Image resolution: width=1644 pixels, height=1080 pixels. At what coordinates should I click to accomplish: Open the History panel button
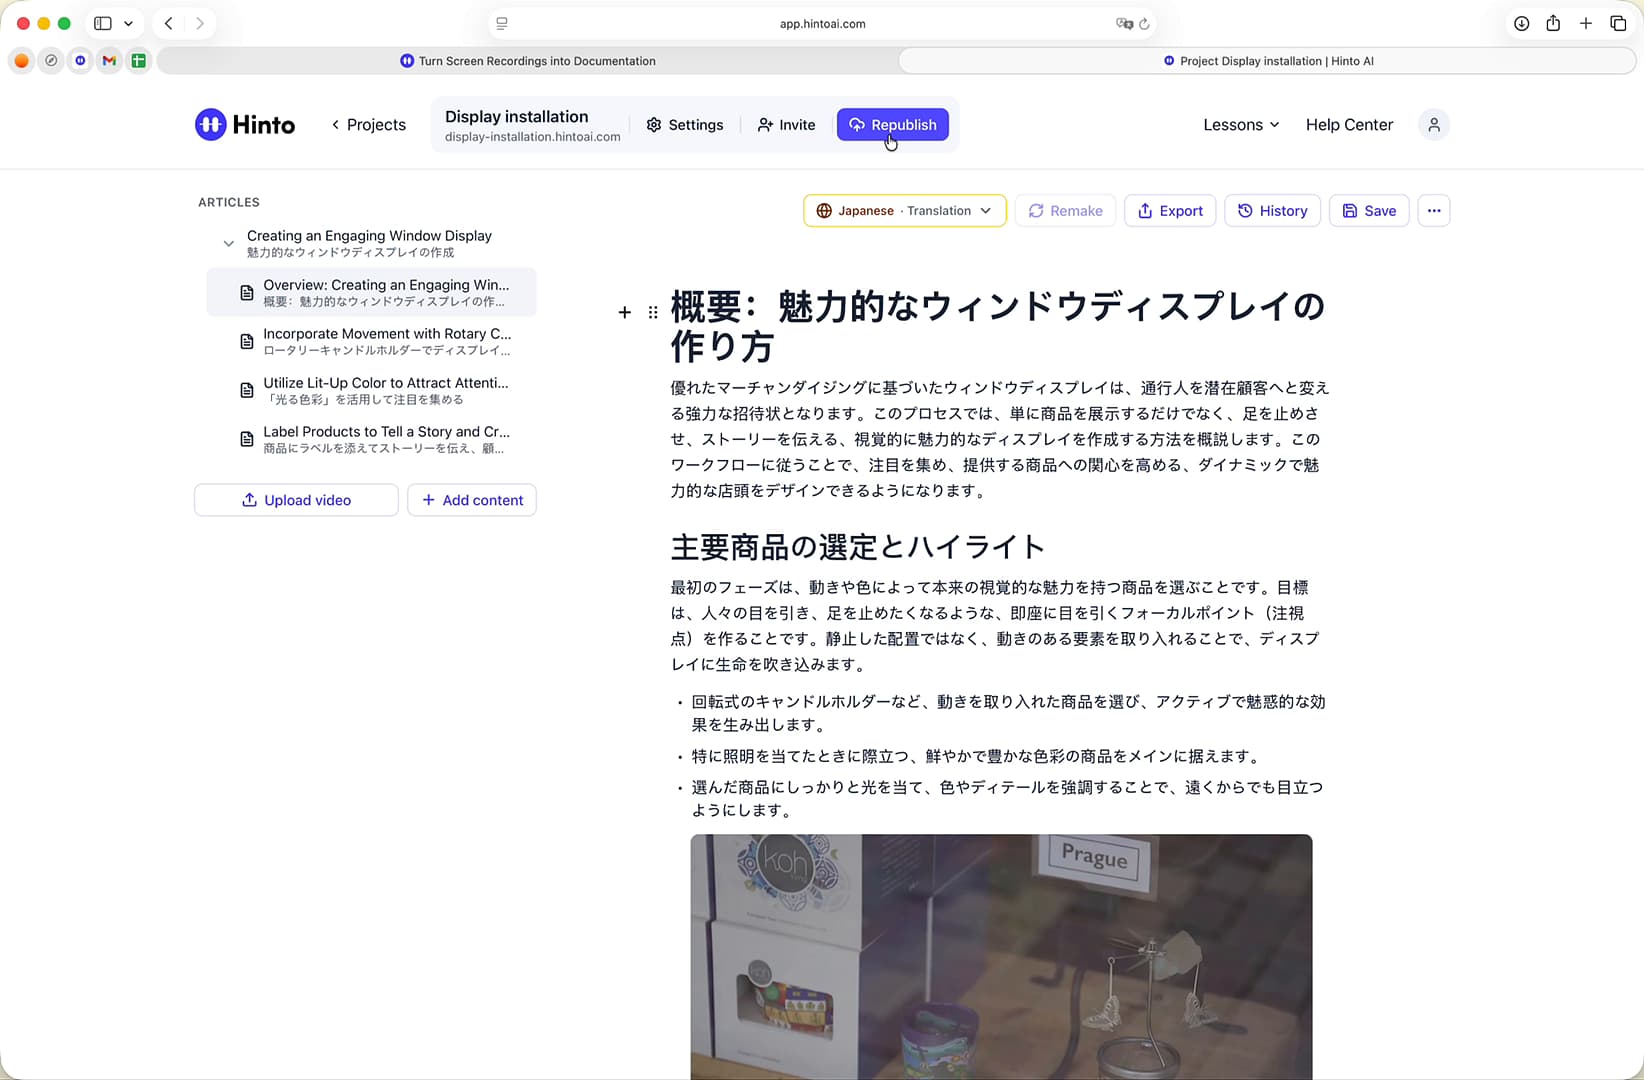1272,211
